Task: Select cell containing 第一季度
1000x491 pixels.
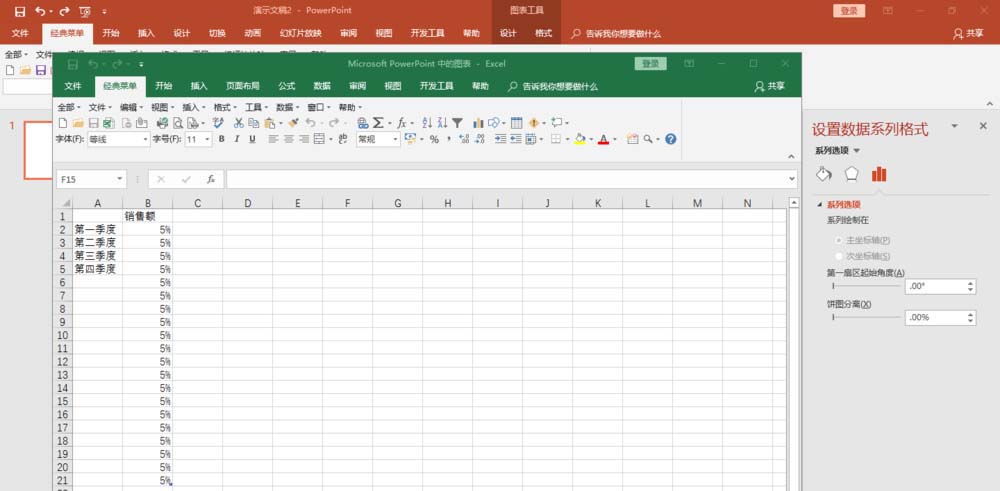Action: [98, 229]
